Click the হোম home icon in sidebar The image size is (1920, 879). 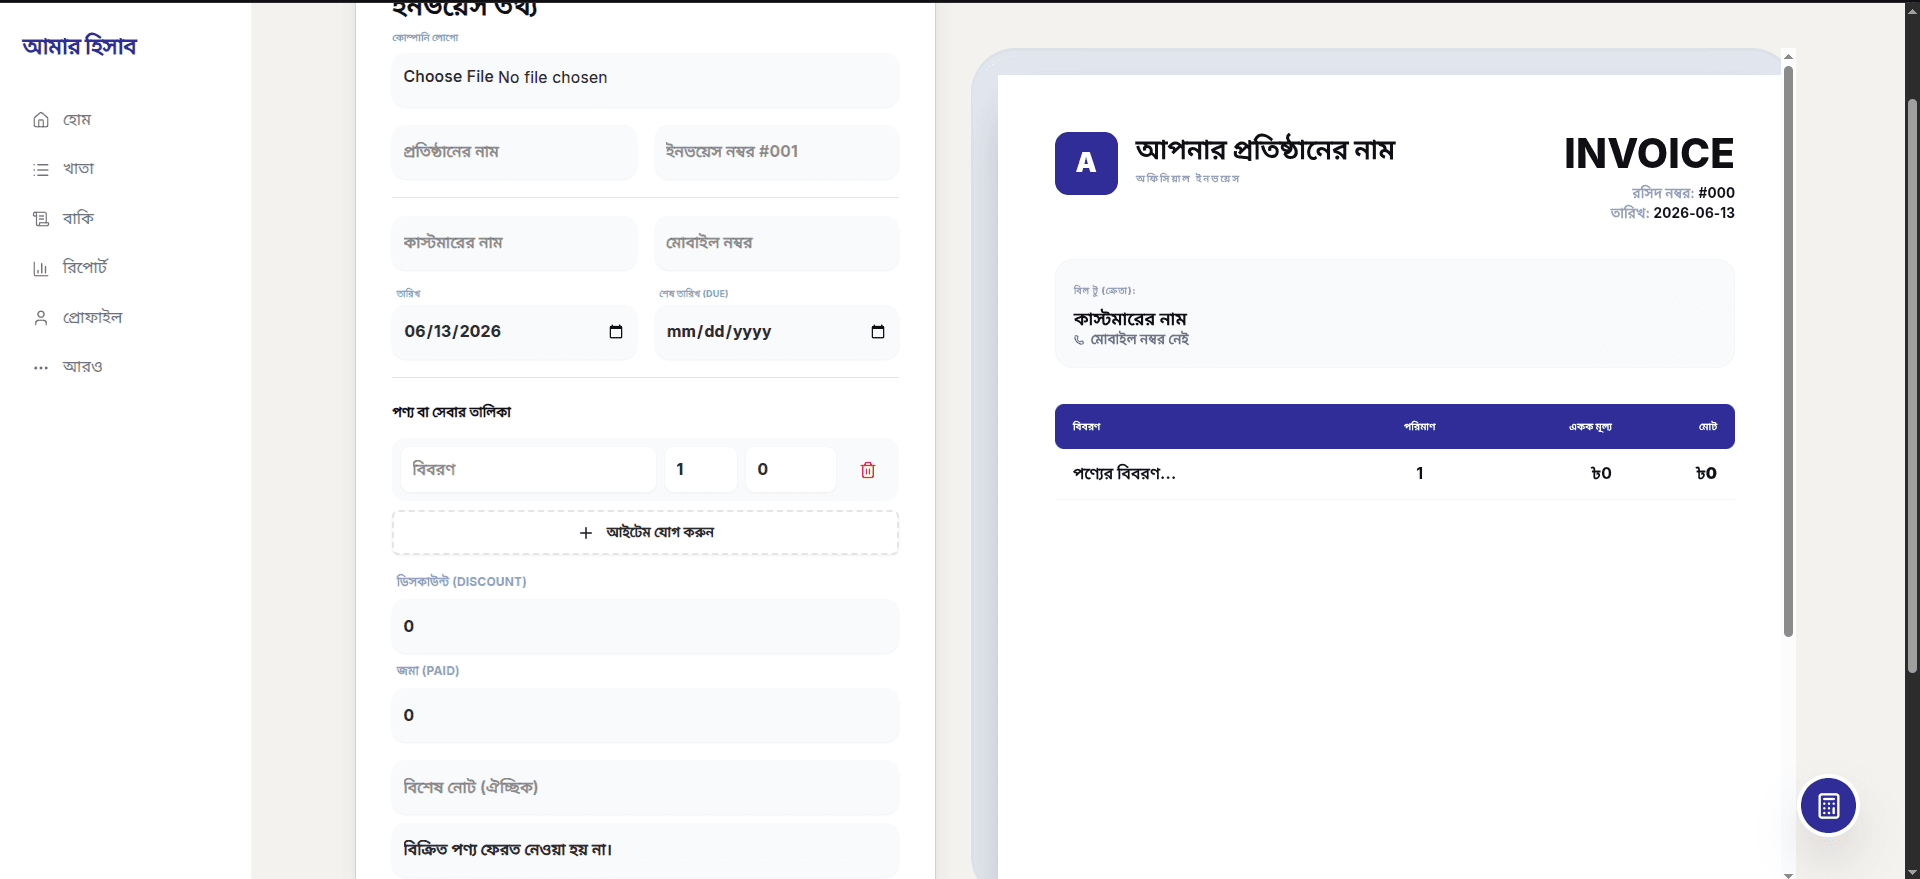pyautogui.click(x=41, y=120)
